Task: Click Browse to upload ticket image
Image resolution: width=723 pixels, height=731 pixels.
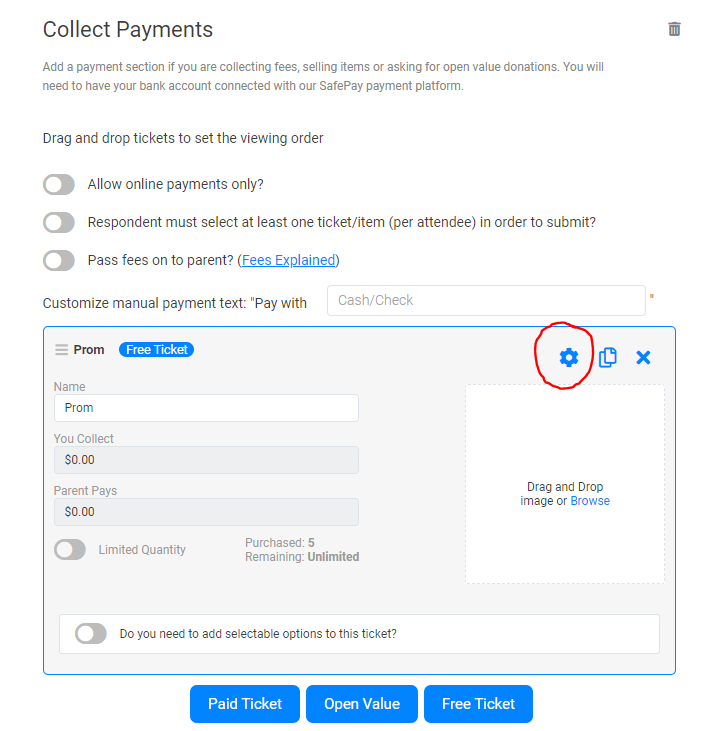Action: [x=589, y=501]
